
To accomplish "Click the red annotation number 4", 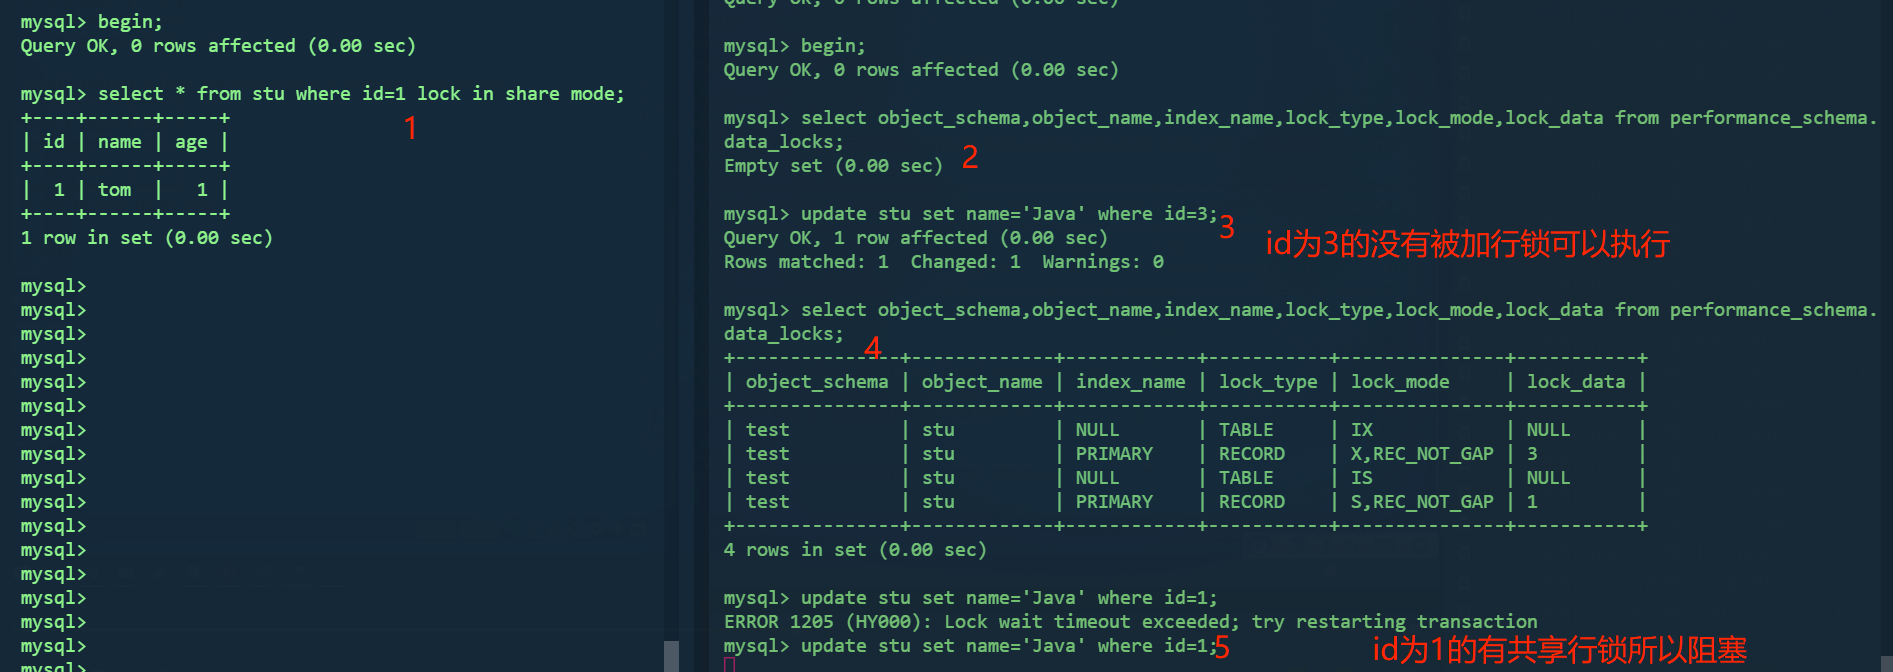I will tap(873, 347).
